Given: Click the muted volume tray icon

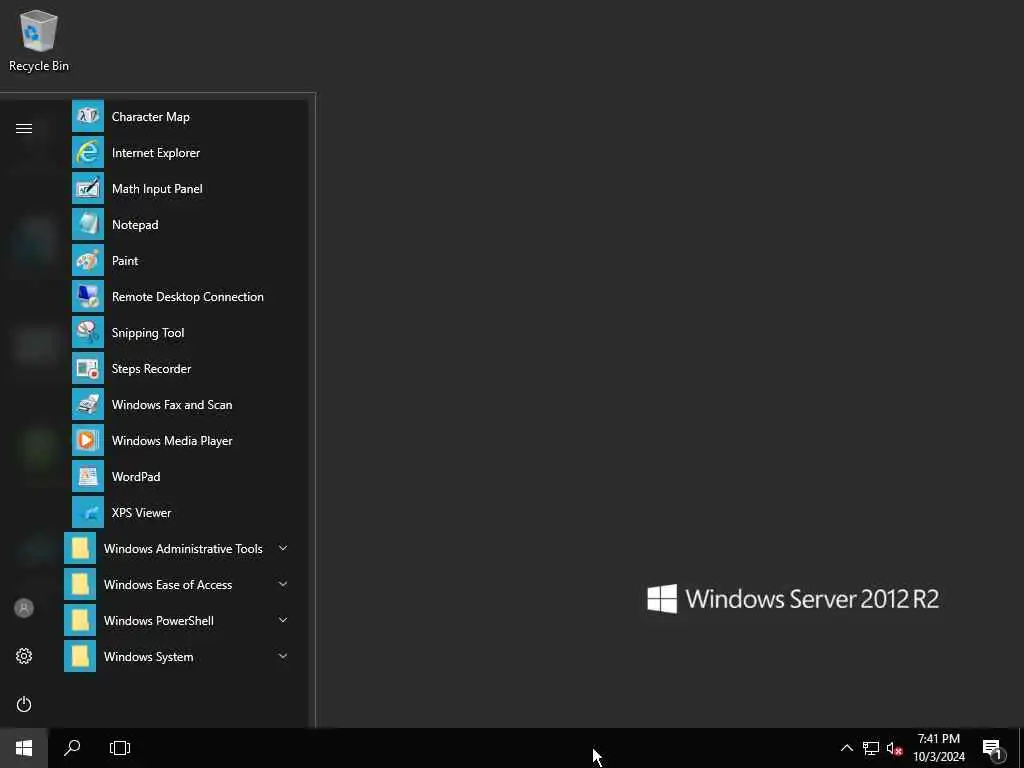Looking at the screenshot, I should (894, 748).
